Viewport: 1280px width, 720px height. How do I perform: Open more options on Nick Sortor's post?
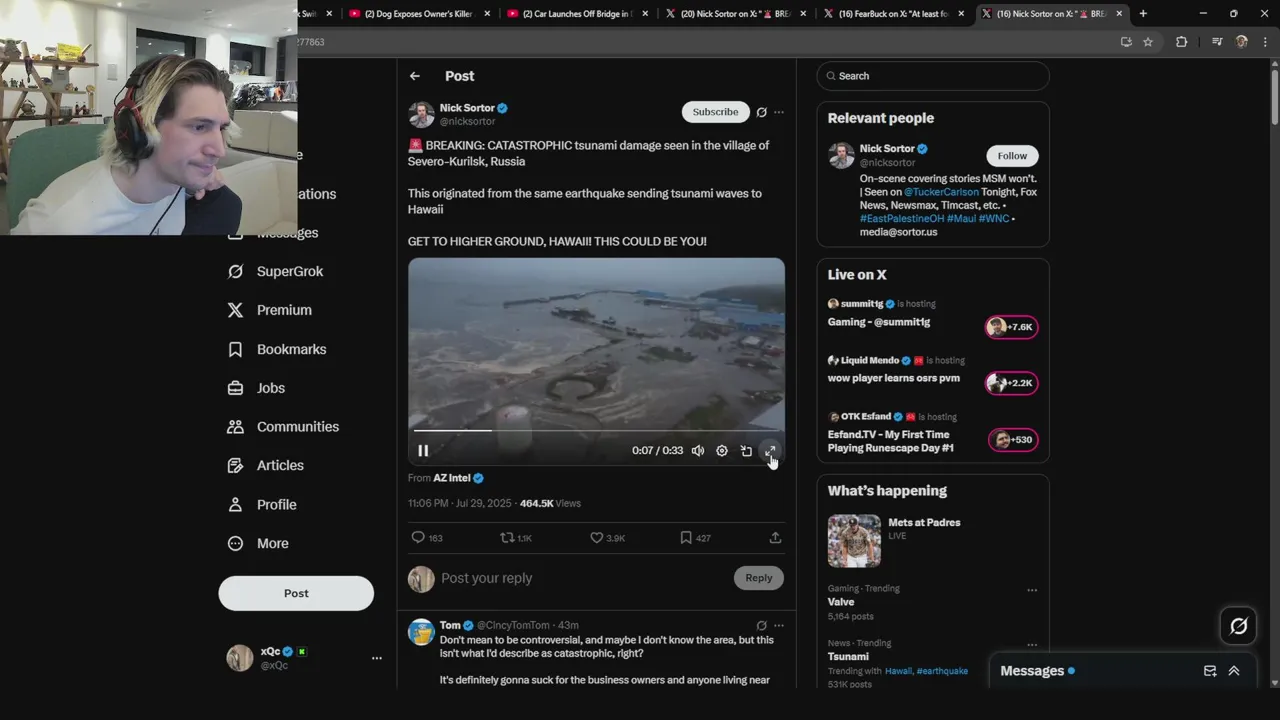point(779,112)
